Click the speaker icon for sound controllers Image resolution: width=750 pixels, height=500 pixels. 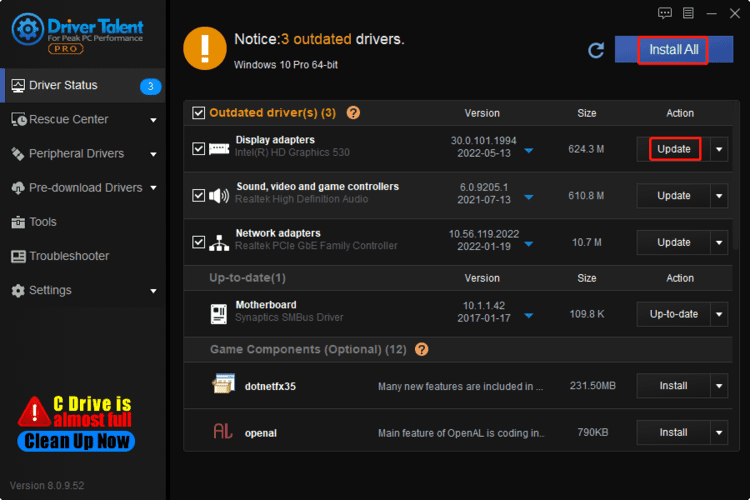click(219, 195)
